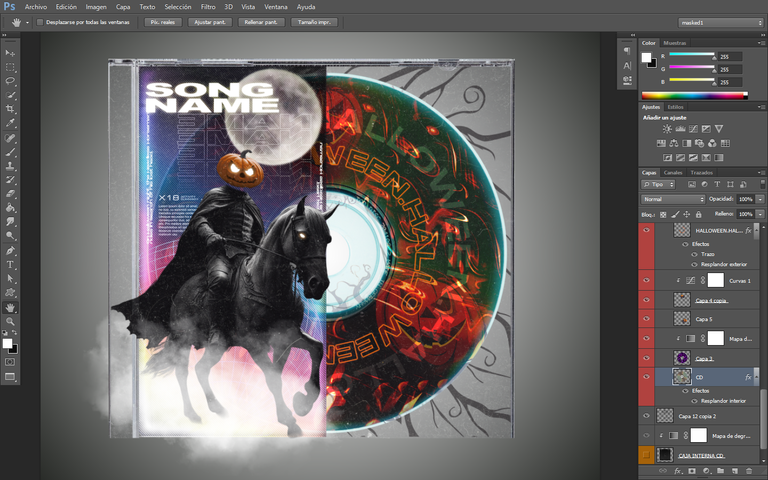
Task: Select the Pen tool
Action: pos(10,251)
